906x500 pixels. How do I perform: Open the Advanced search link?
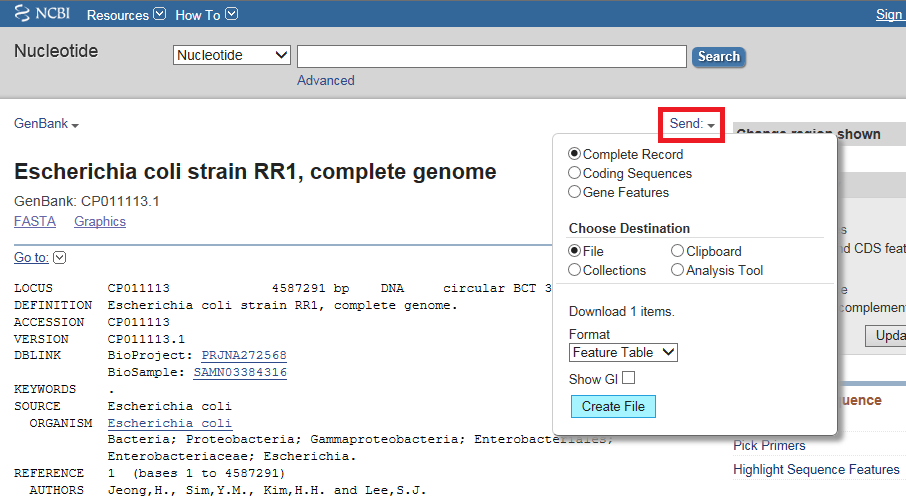(325, 80)
